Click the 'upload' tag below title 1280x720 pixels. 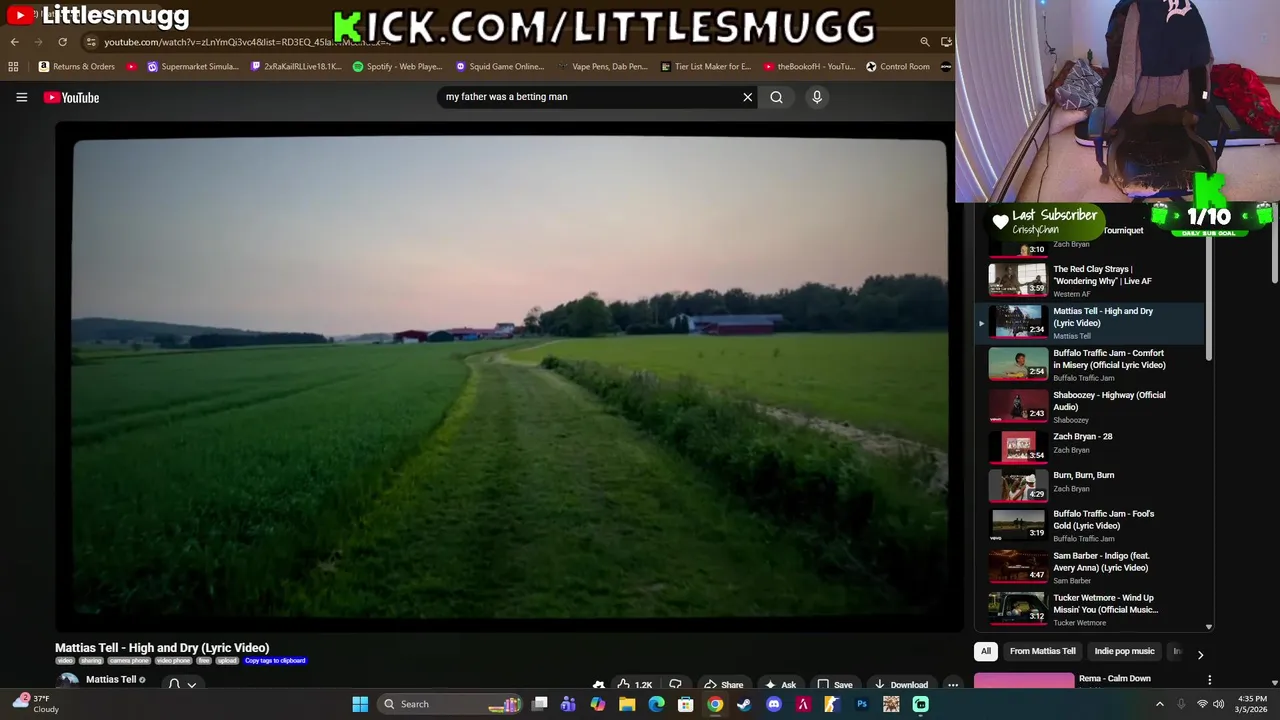point(227,661)
